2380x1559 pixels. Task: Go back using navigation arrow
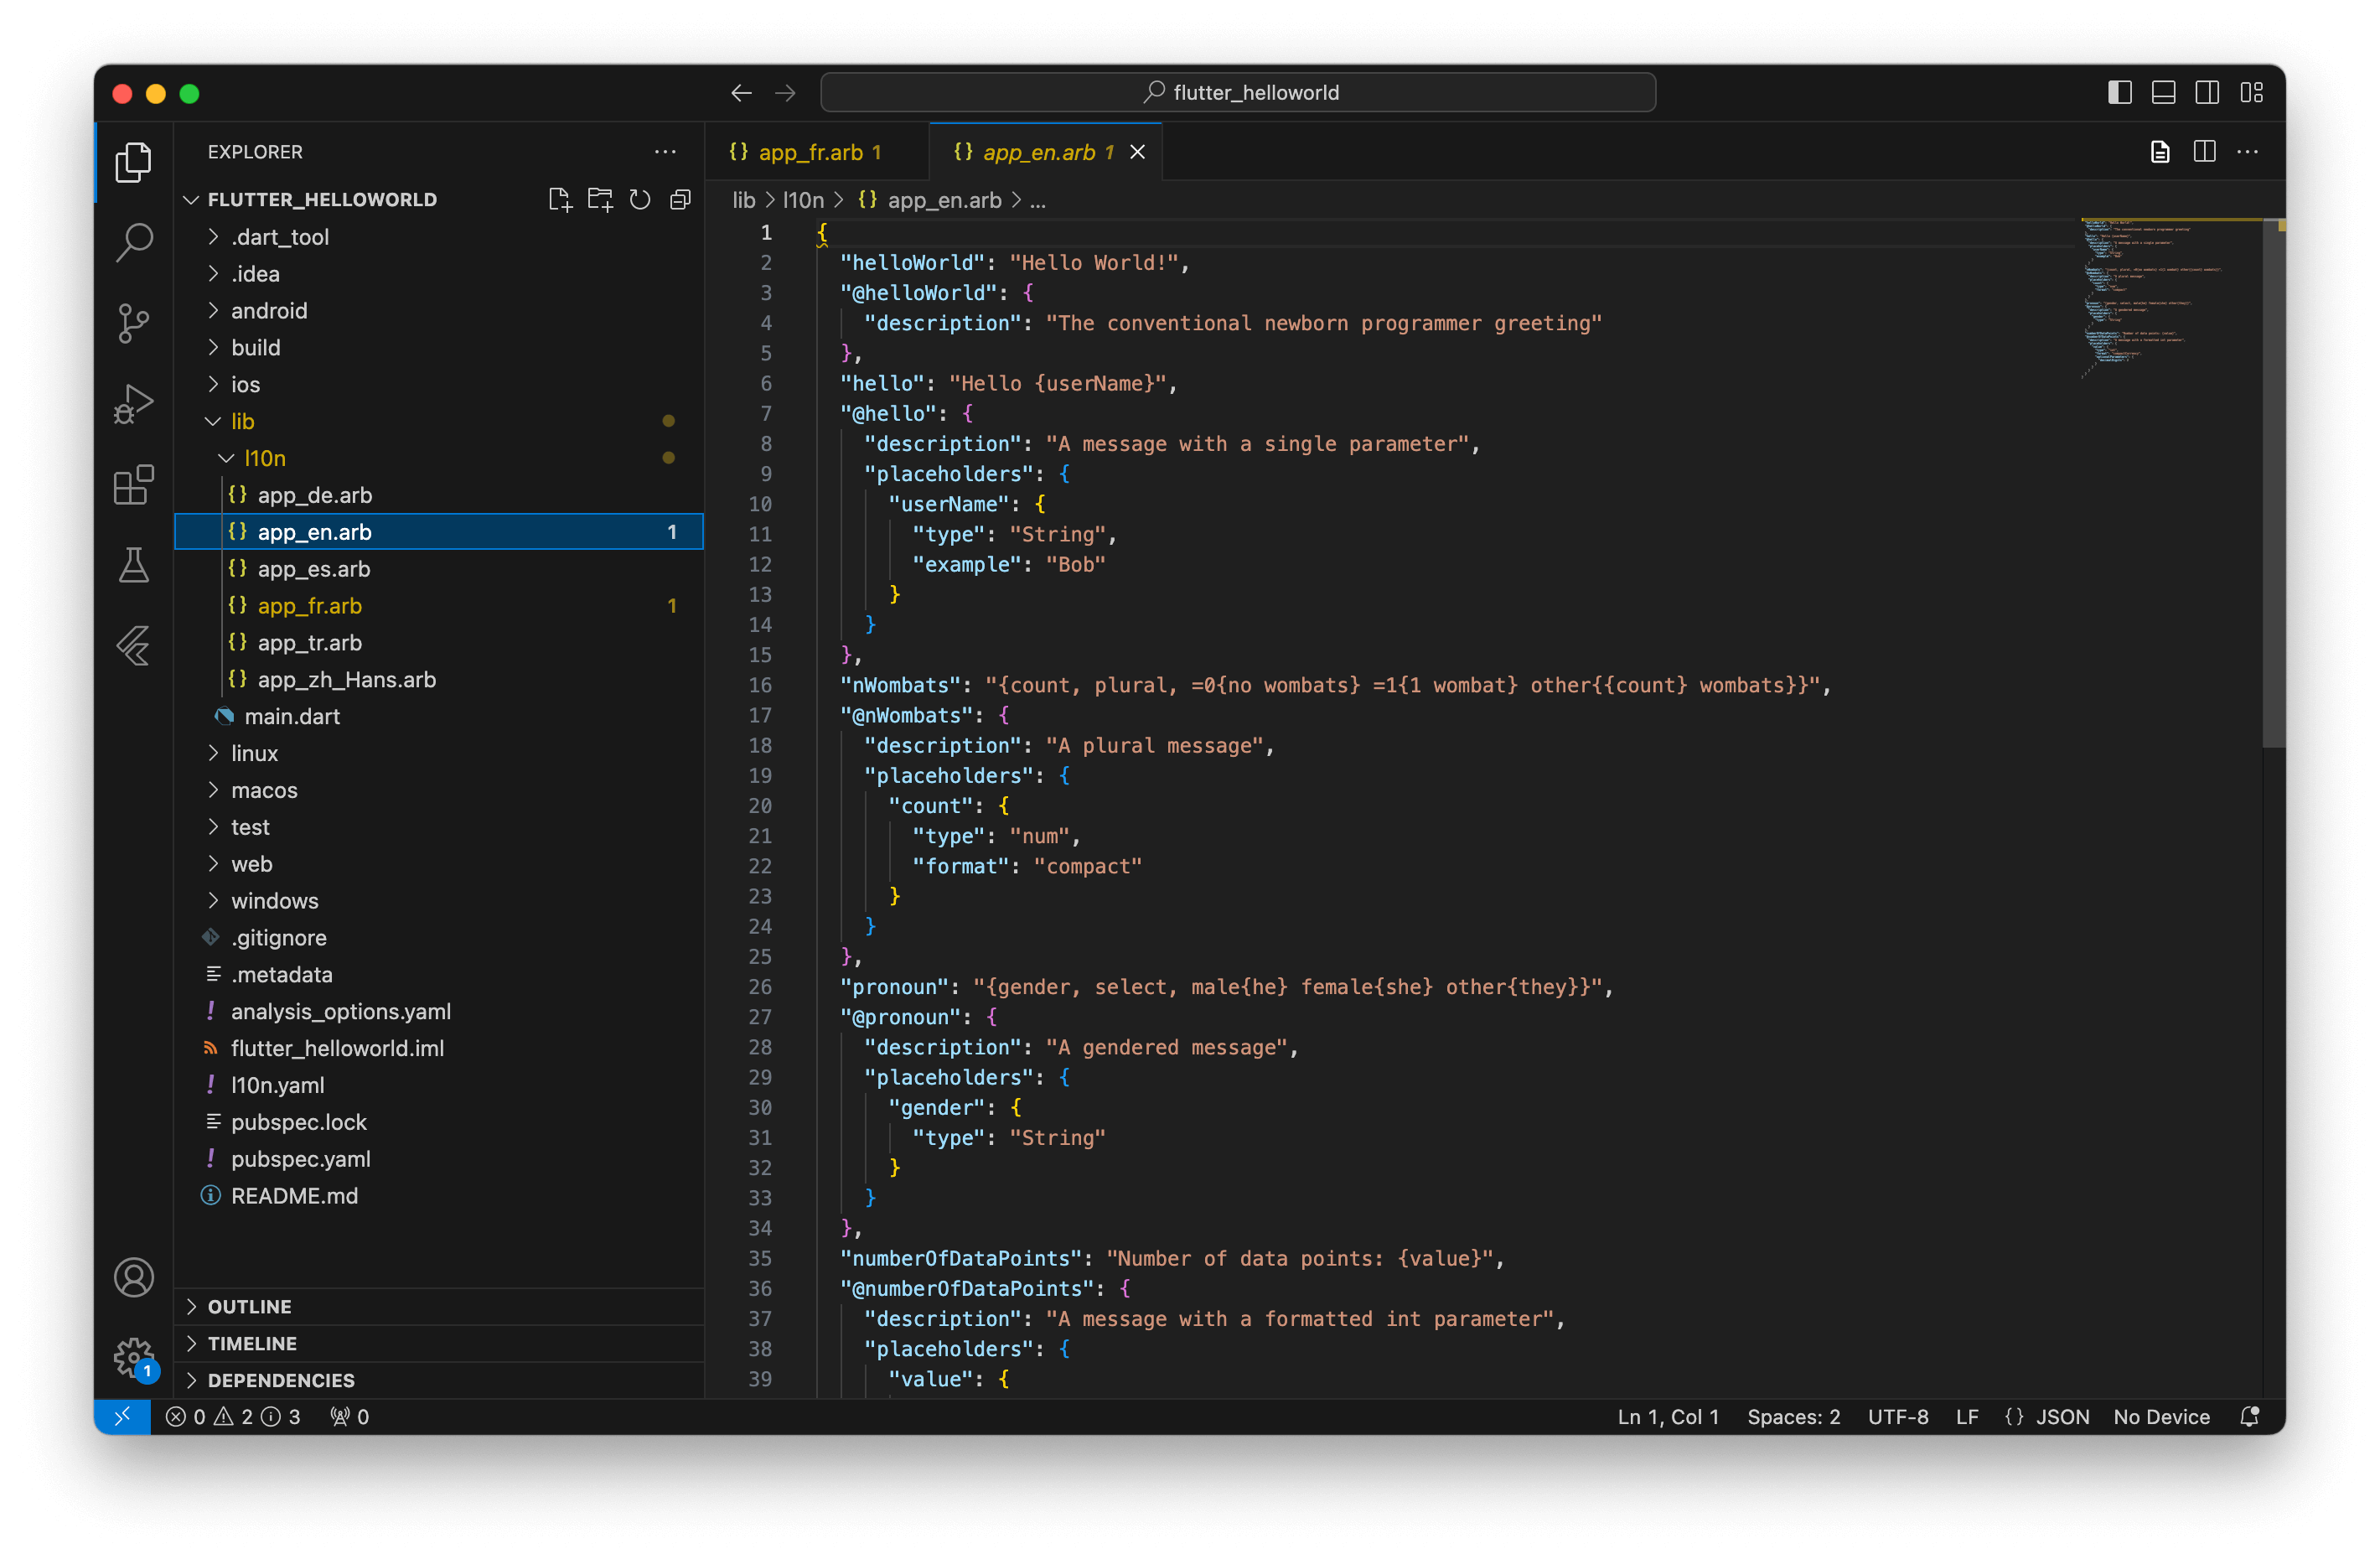pos(741,93)
